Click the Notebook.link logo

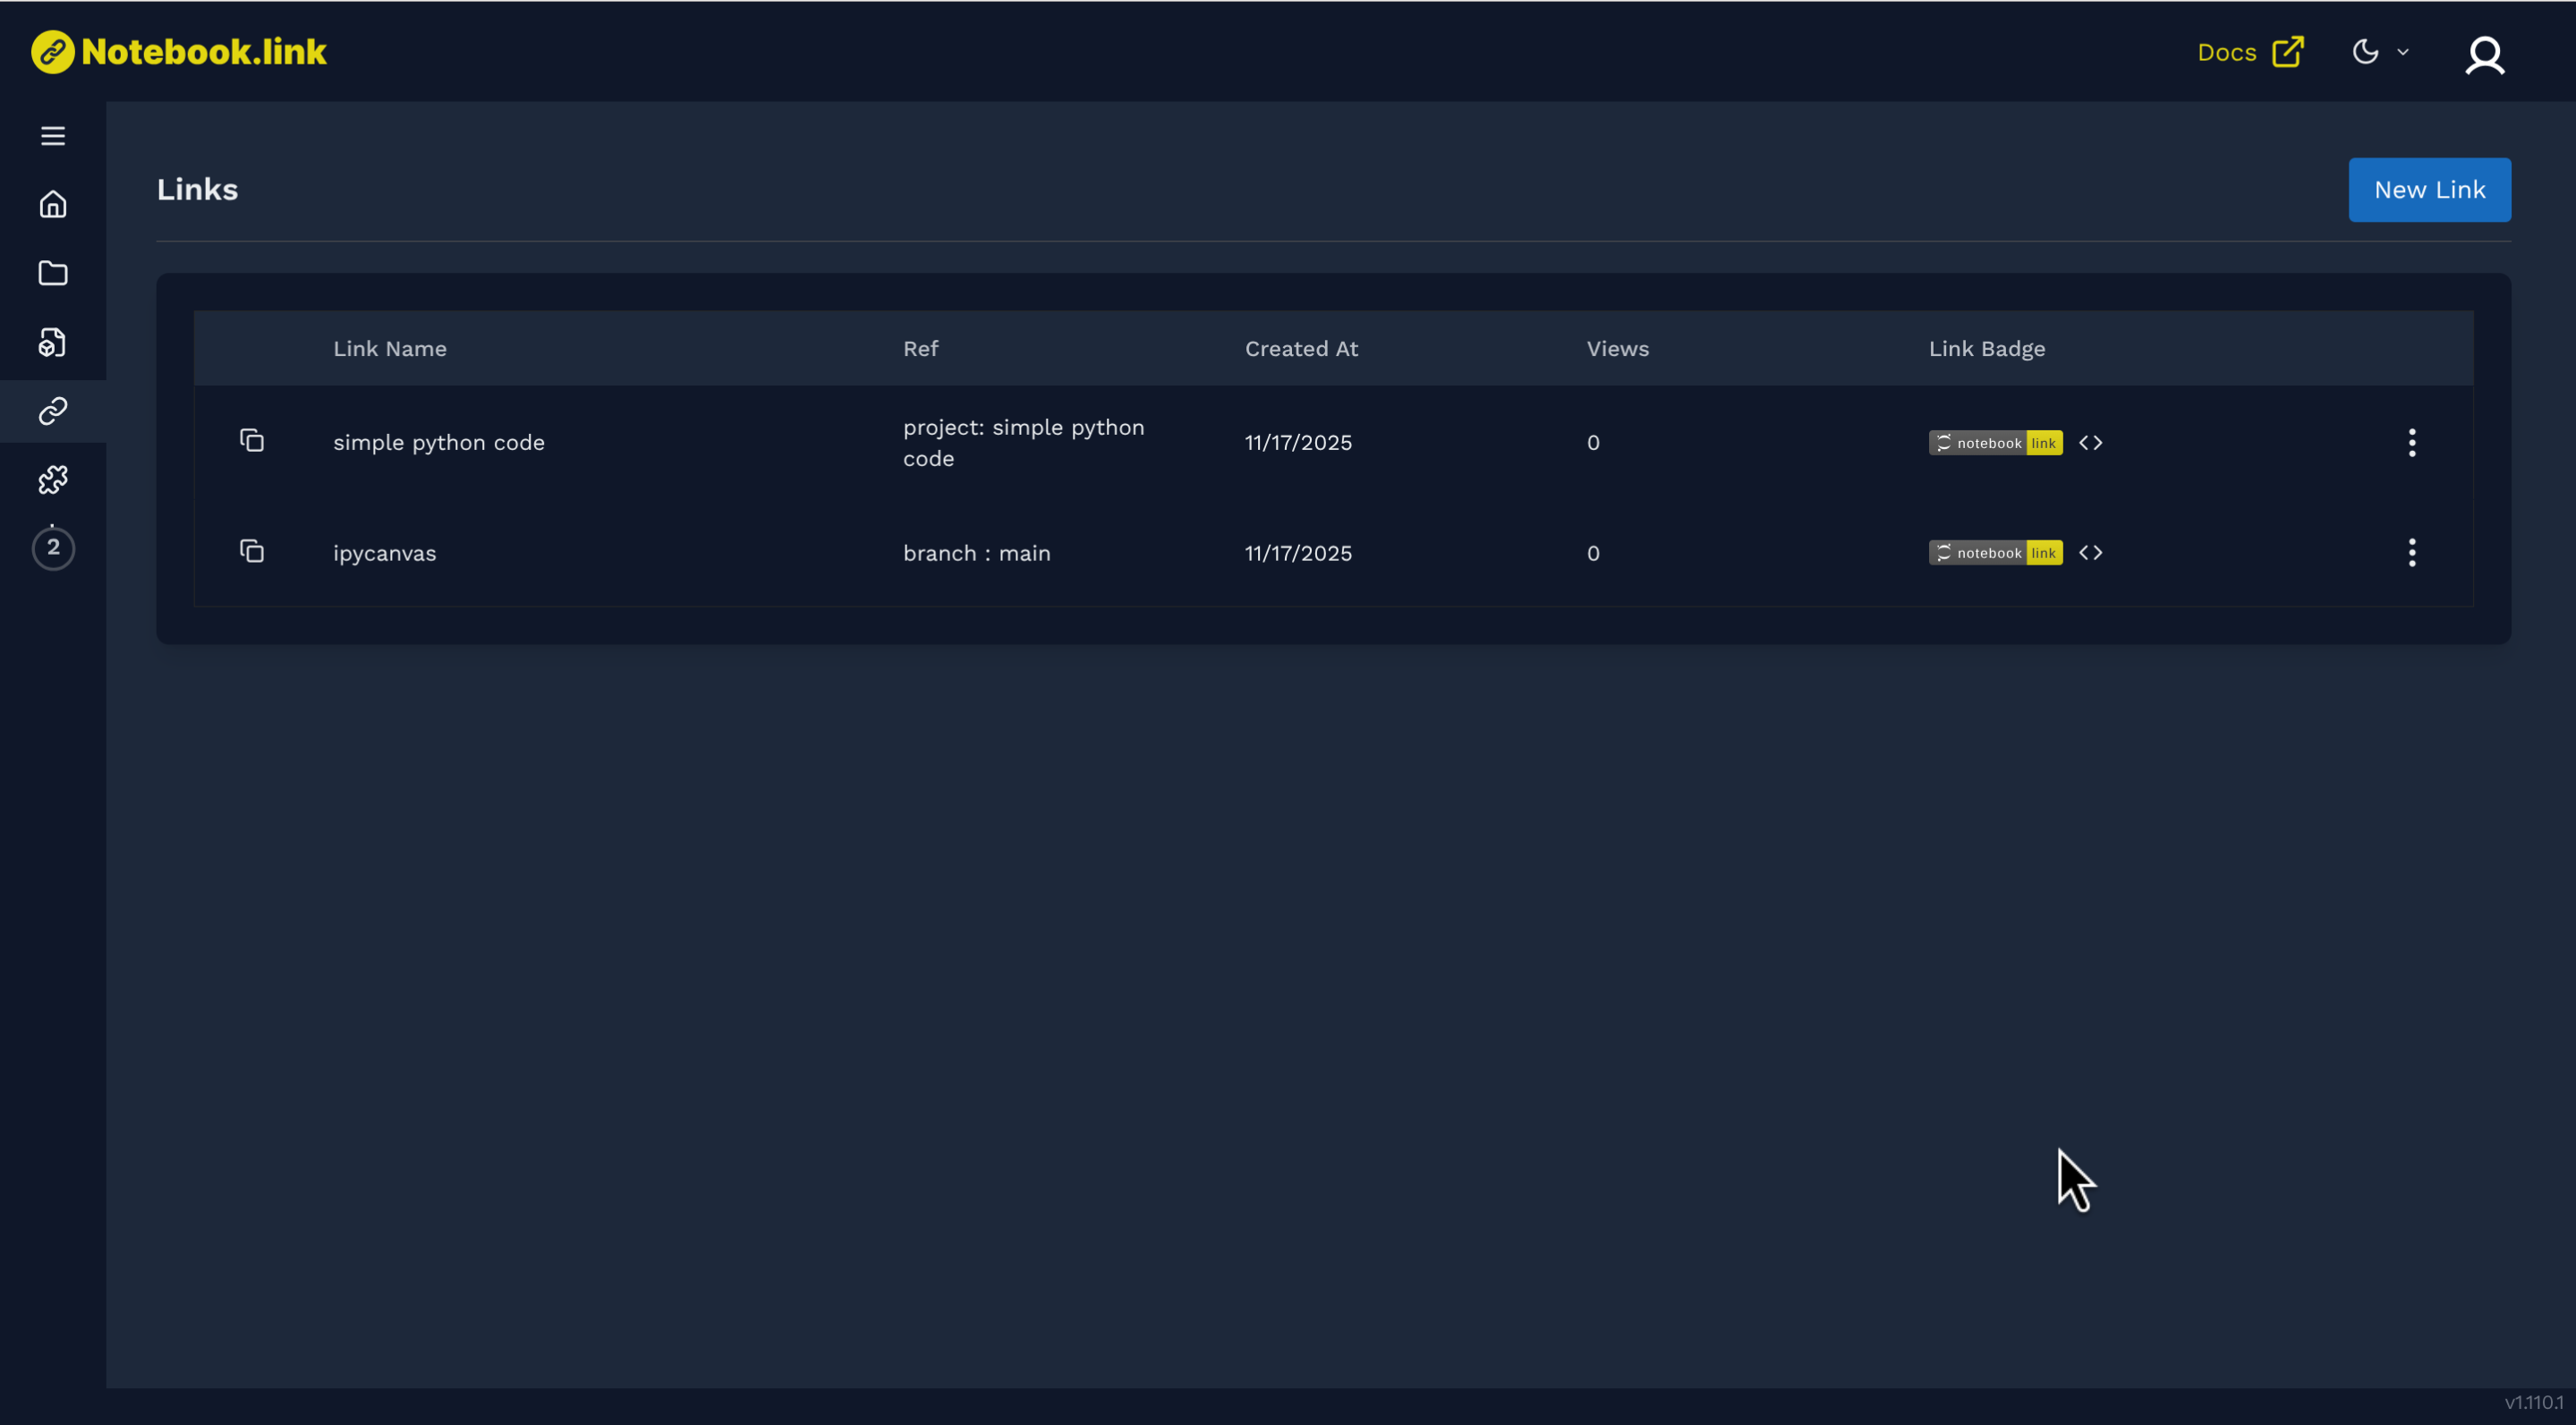(179, 52)
